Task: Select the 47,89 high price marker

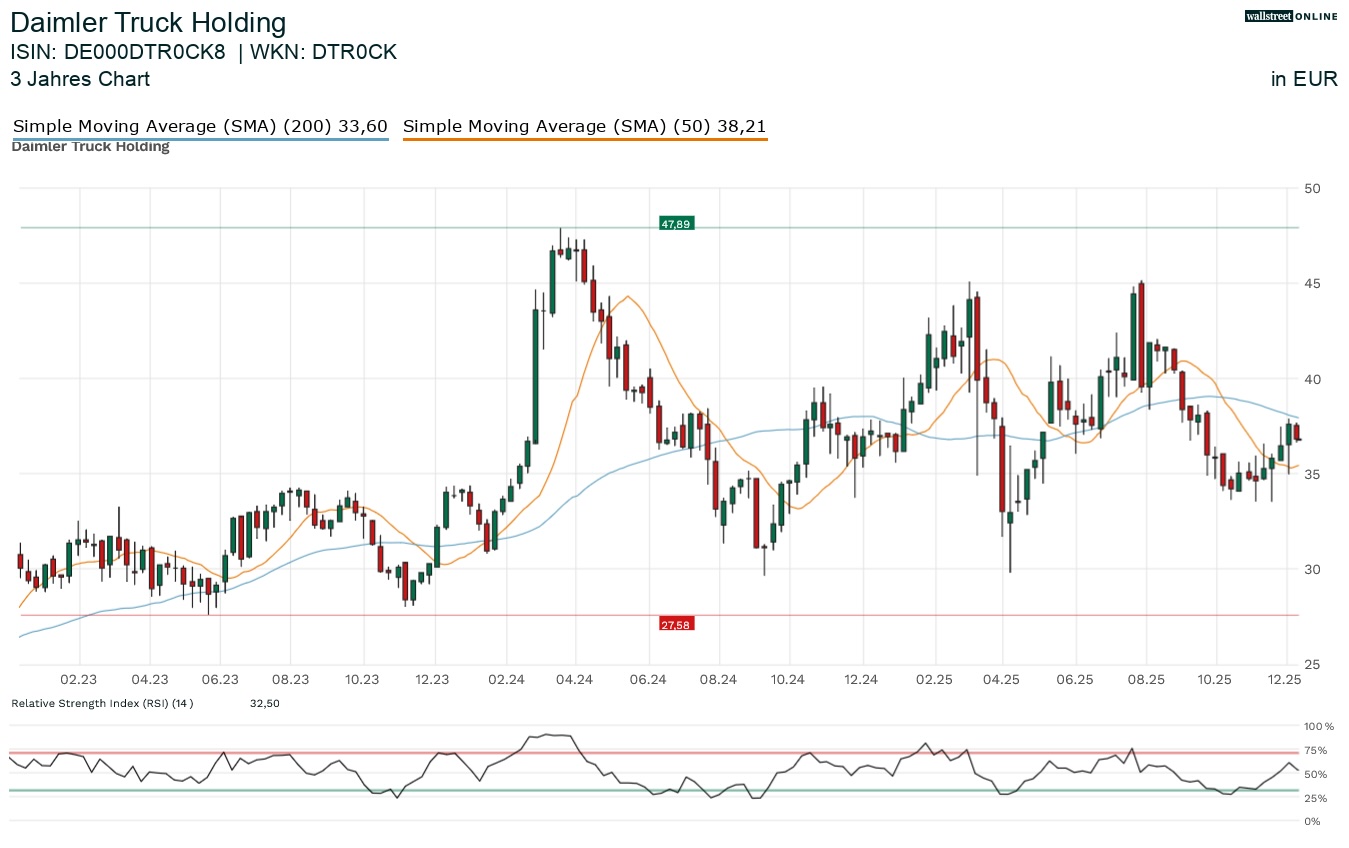Action: 676,223
